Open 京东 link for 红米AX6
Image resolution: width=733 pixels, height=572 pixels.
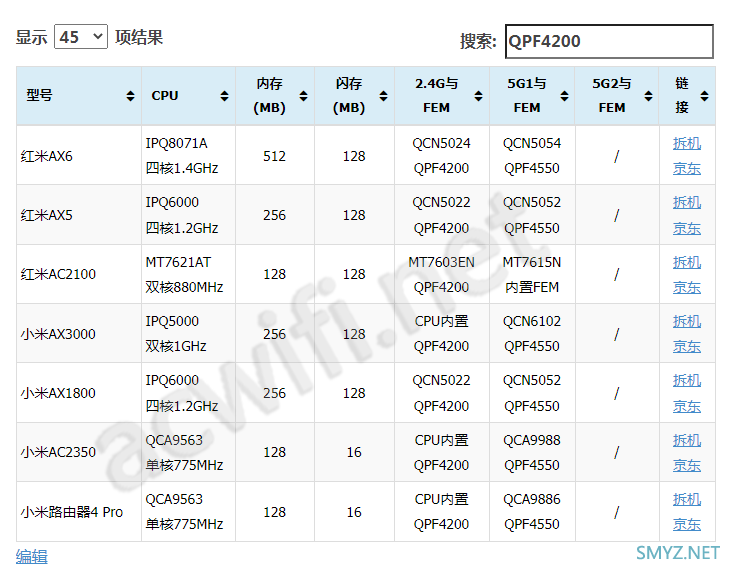coord(687,168)
